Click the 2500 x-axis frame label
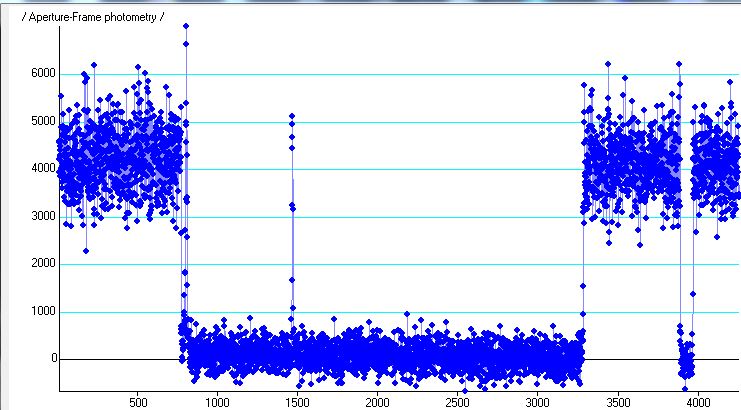This screenshot has height=410, width=741. click(x=457, y=402)
